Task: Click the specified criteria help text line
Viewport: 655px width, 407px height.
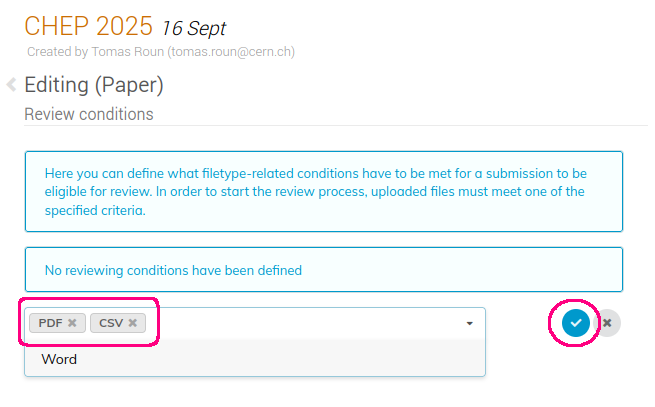Action: (95, 210)
